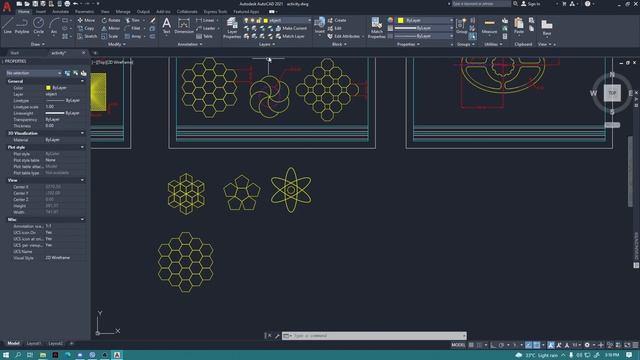Click the Insert block icon
640x360 pixels.
click(320, 25)
